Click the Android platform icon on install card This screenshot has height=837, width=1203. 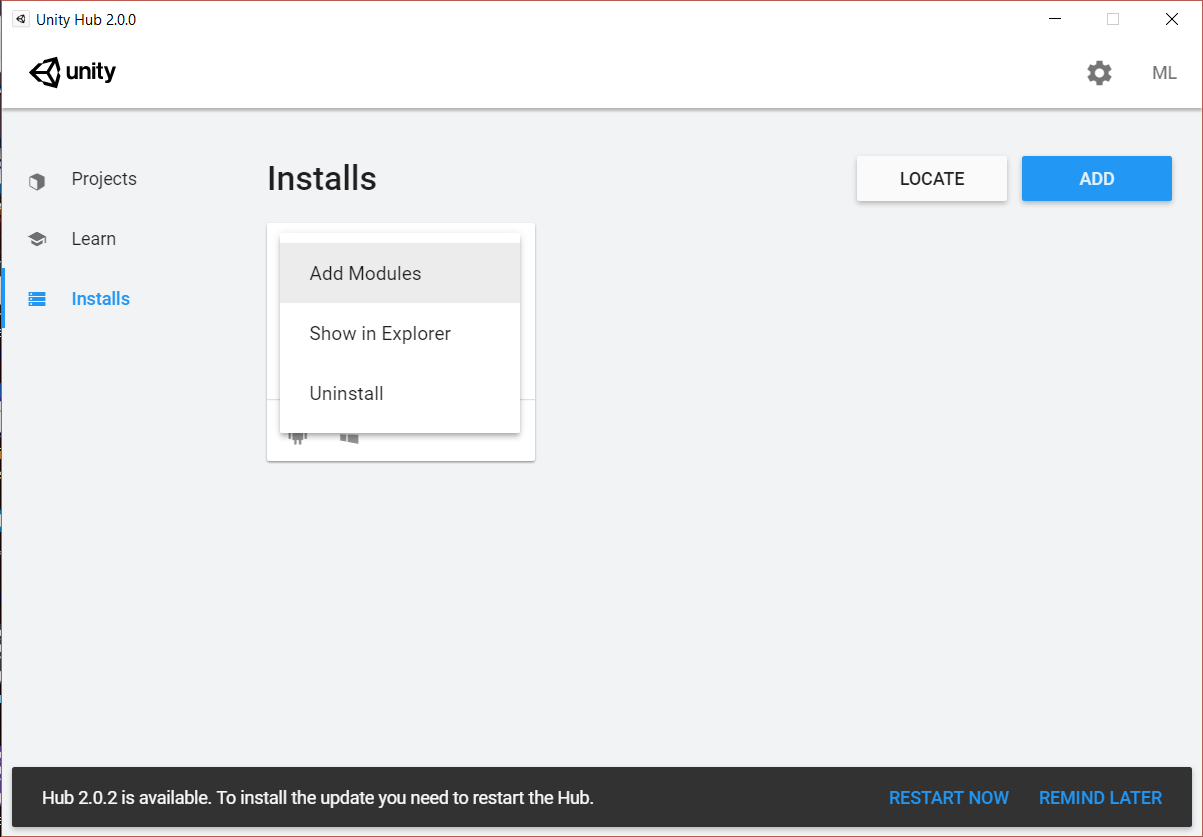click(x=297, y=437)
